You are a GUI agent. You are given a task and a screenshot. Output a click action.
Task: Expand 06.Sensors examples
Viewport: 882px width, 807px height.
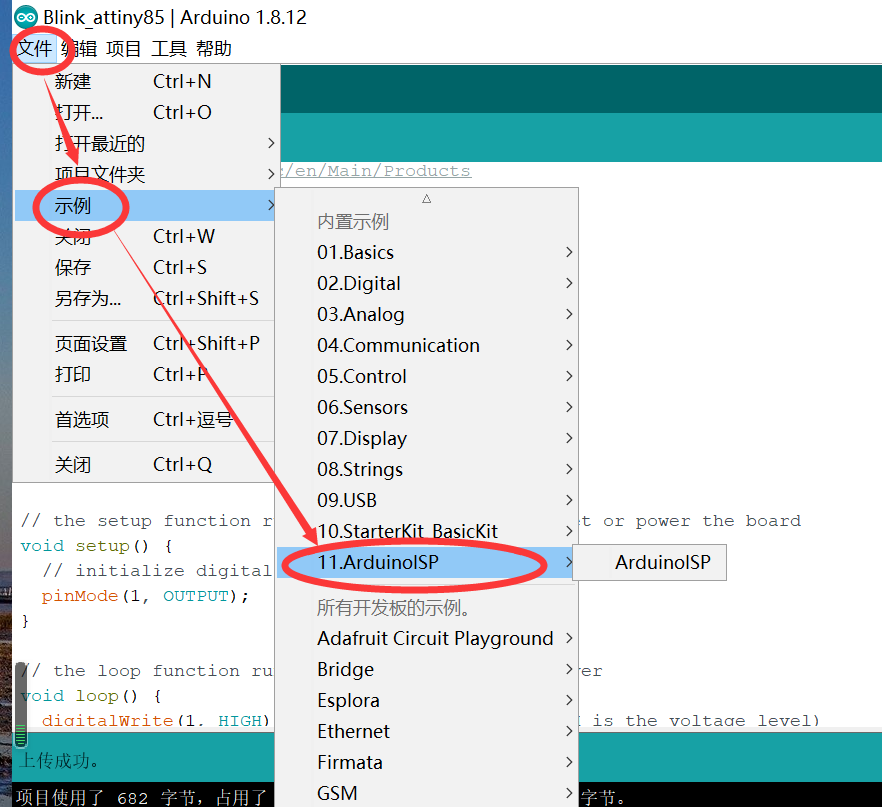click(428, 407)
